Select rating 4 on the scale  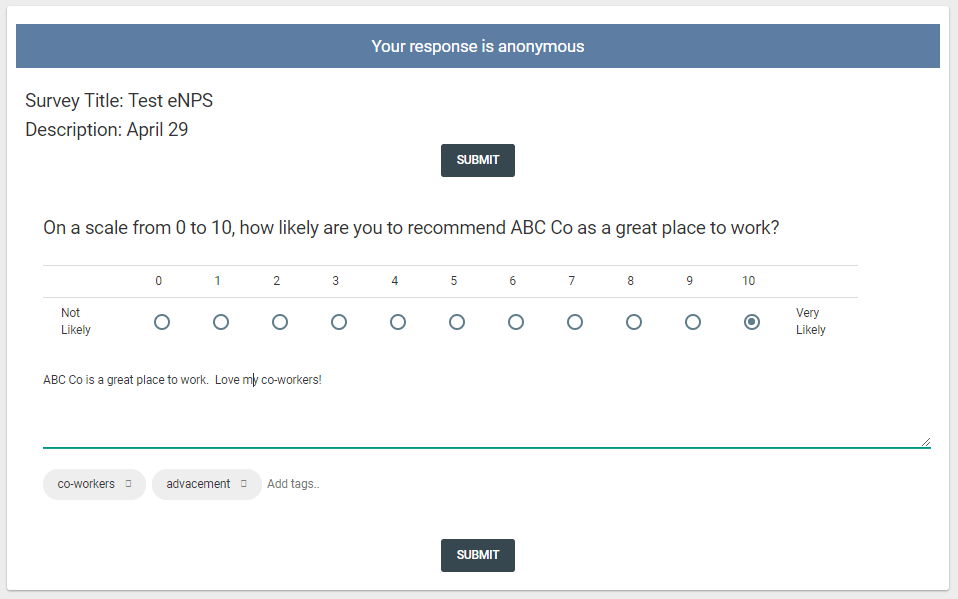398,322
